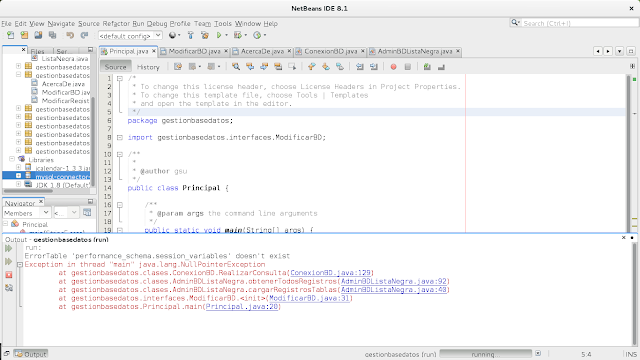Click the Last Edit icon in editor toolbar
Image resolution: width=640 pixels, height=360 pixels.
178,67
